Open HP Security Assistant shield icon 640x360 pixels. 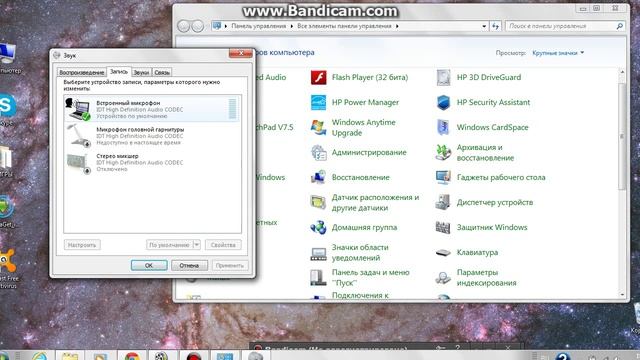coord(443,102)
